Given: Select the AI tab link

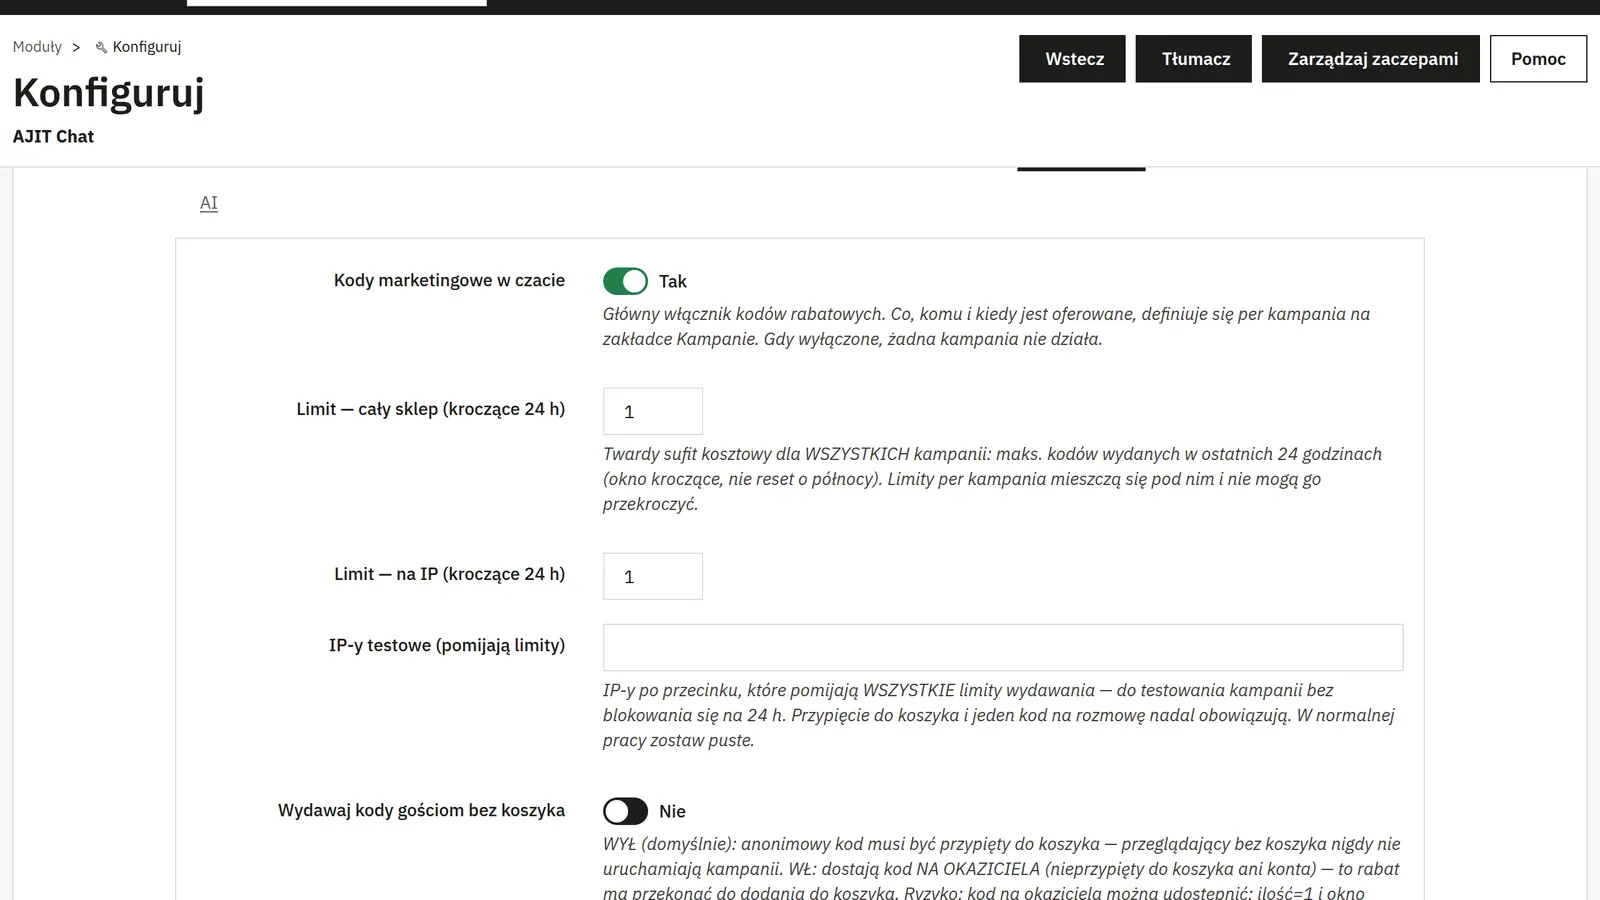Looking at the screenshot, I should pyautogui.click(x=209, y=203).
